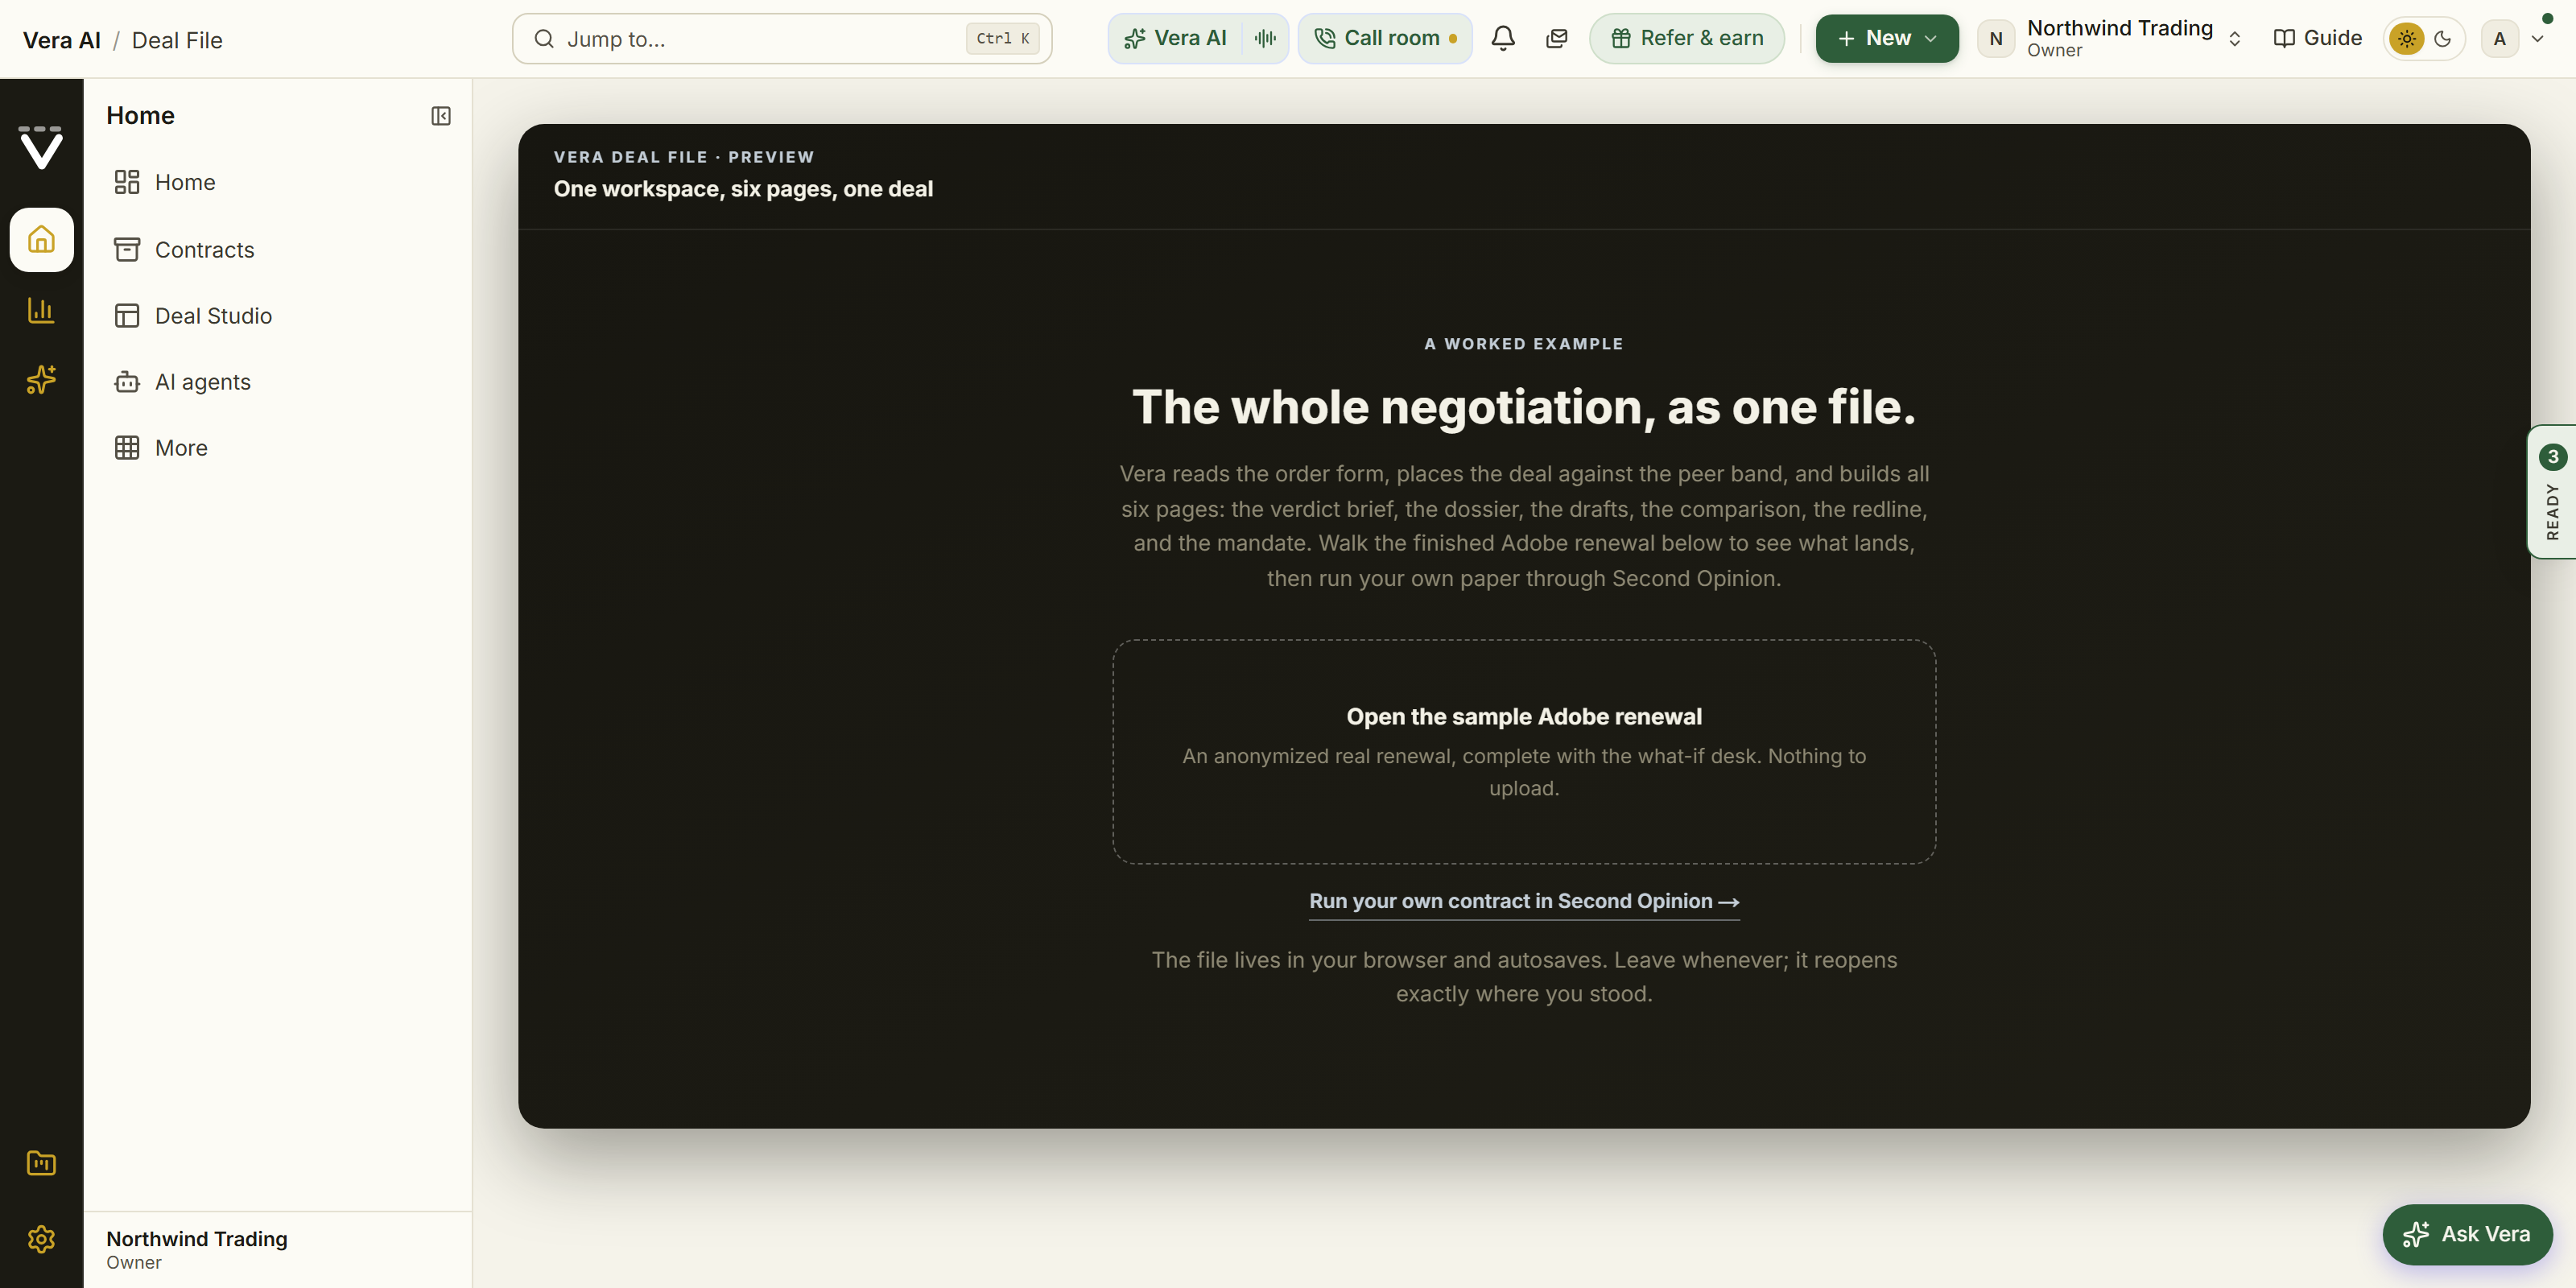Open Deal Studio in the sidebar menu
2576x1288 pixels.
coord(278,316)
